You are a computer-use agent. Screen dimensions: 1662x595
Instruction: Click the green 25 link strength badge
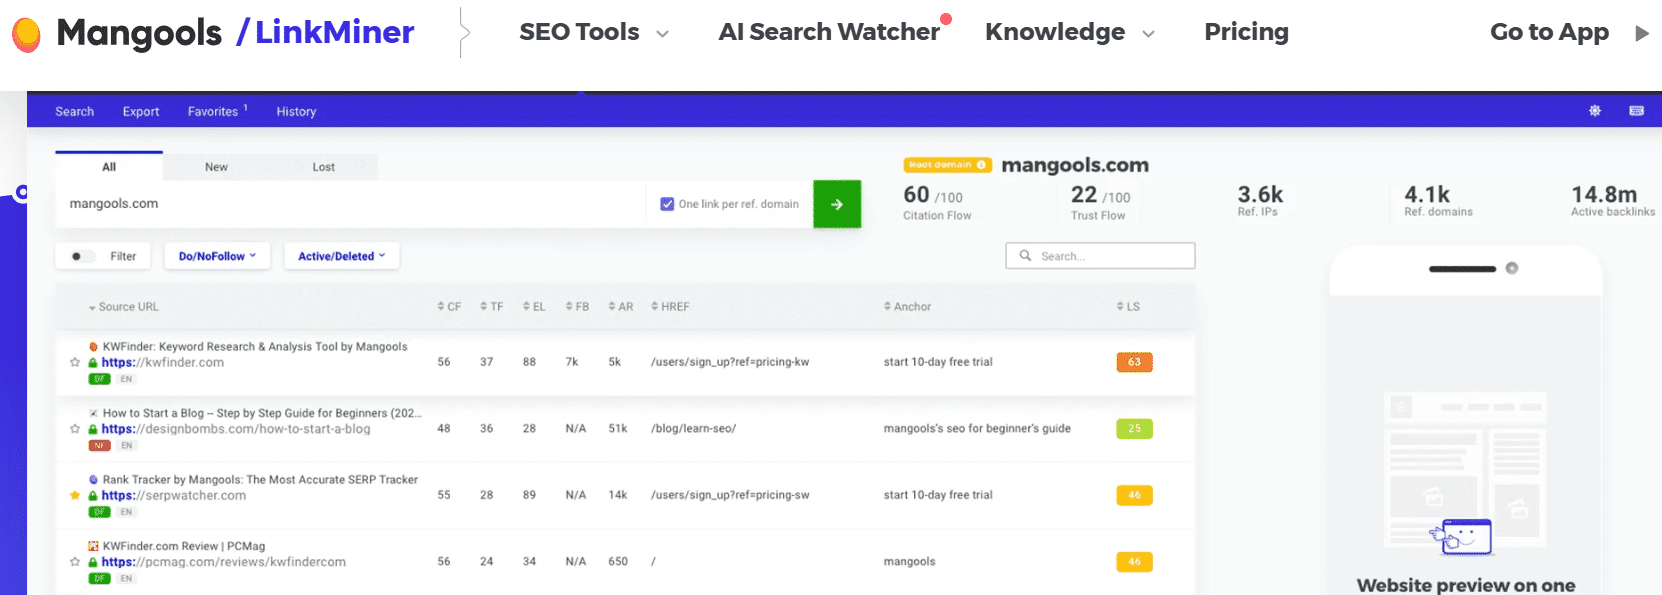[x=1134, y=429]
